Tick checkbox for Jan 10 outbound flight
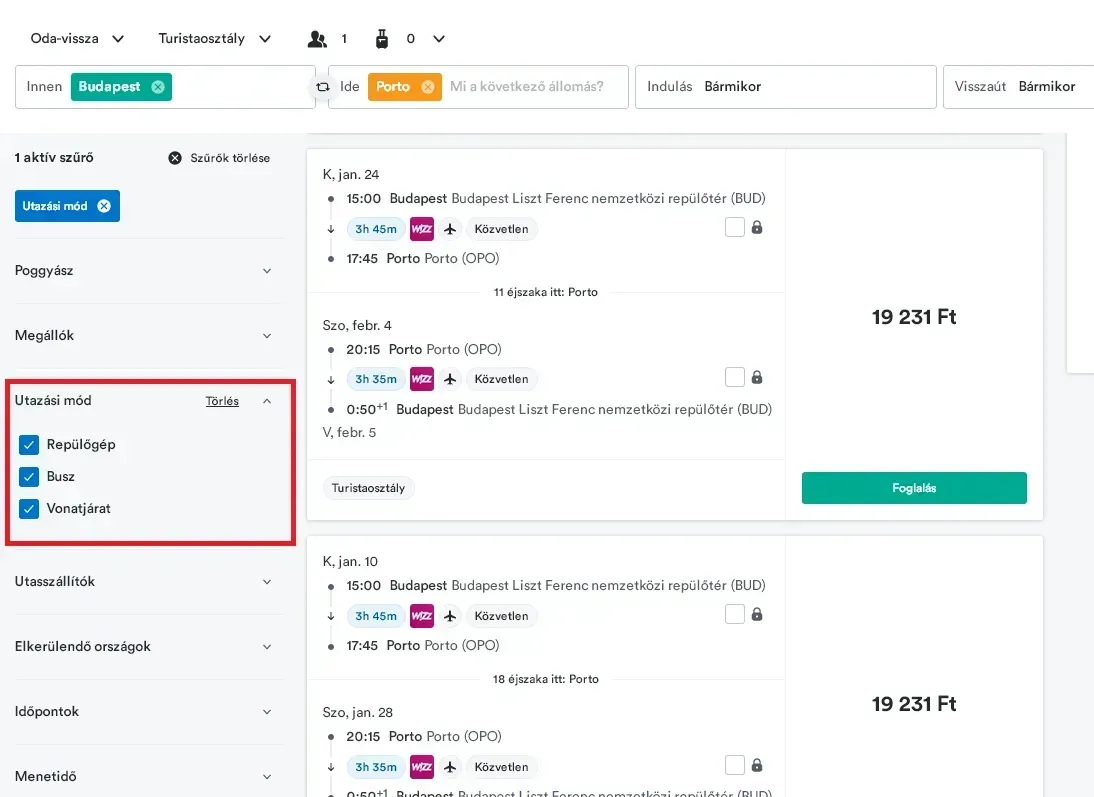This screenshot has height=797, width=1094. point(735,614)
